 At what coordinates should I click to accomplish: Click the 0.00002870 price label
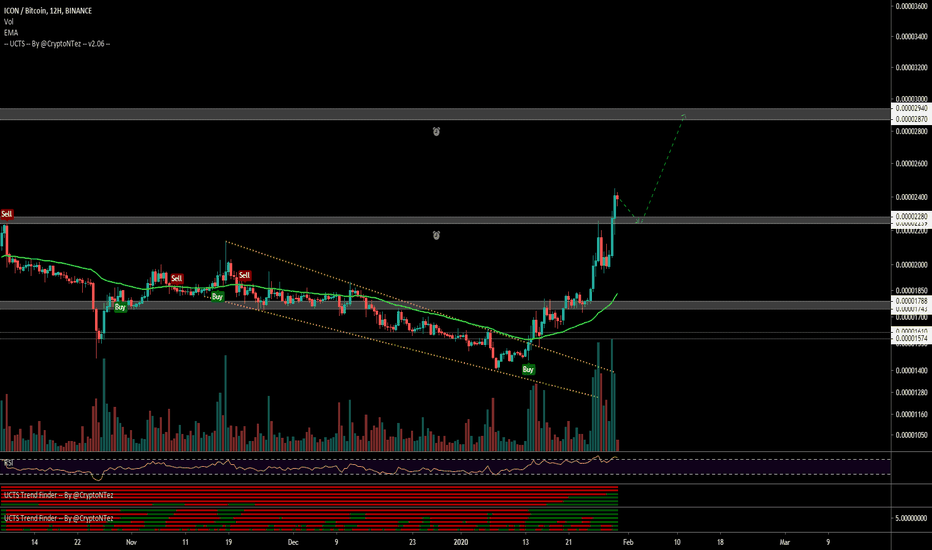[911, 120]
